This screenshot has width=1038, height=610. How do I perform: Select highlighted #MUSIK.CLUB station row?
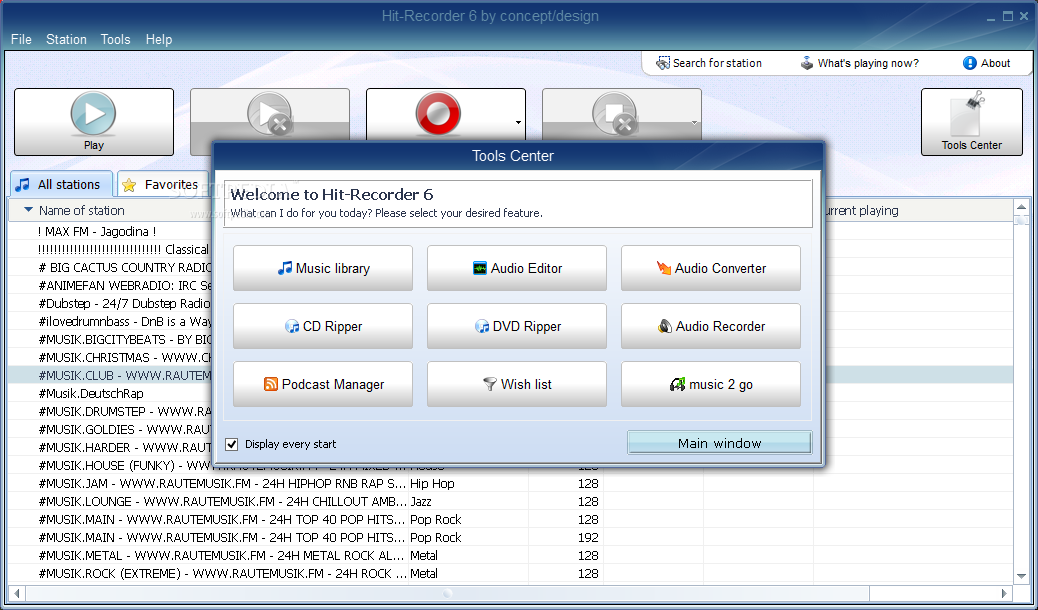click(x=110, y=376)
